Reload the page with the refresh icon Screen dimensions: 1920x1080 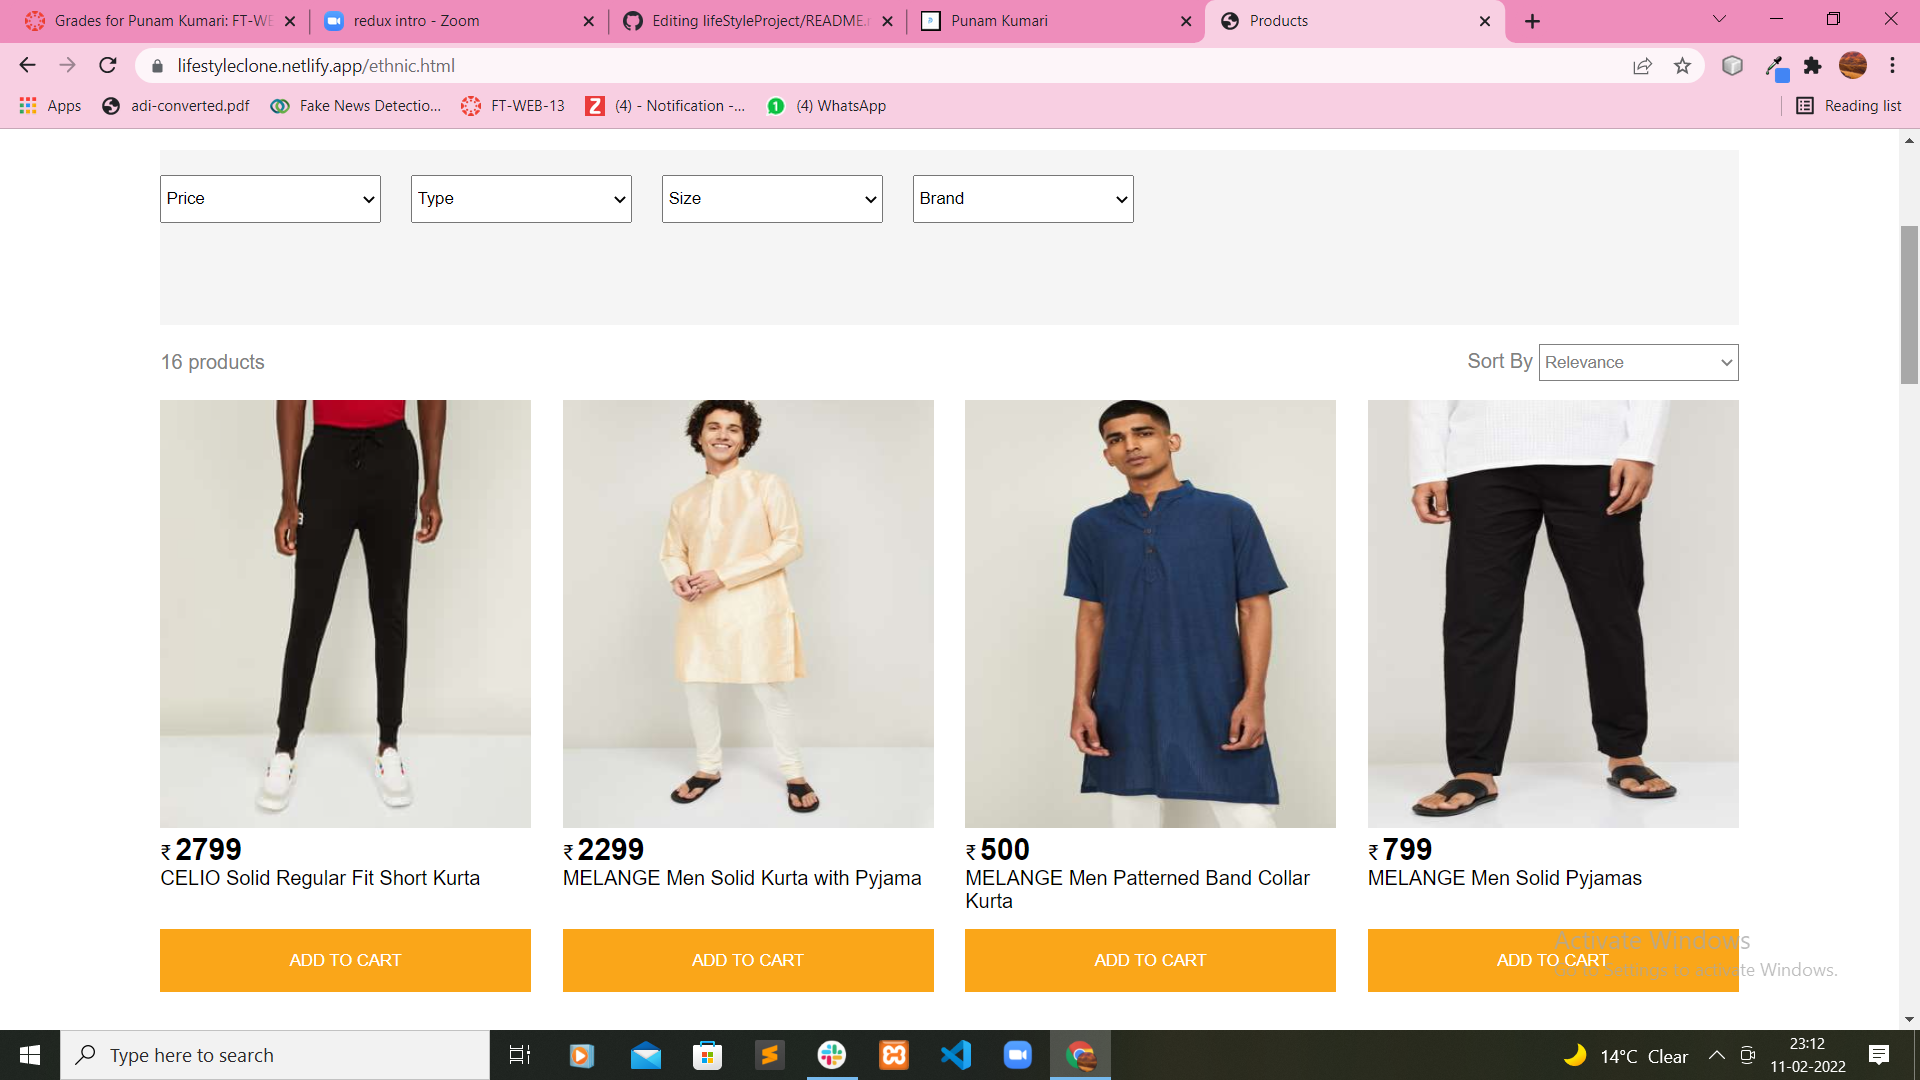tap(107, 66)
